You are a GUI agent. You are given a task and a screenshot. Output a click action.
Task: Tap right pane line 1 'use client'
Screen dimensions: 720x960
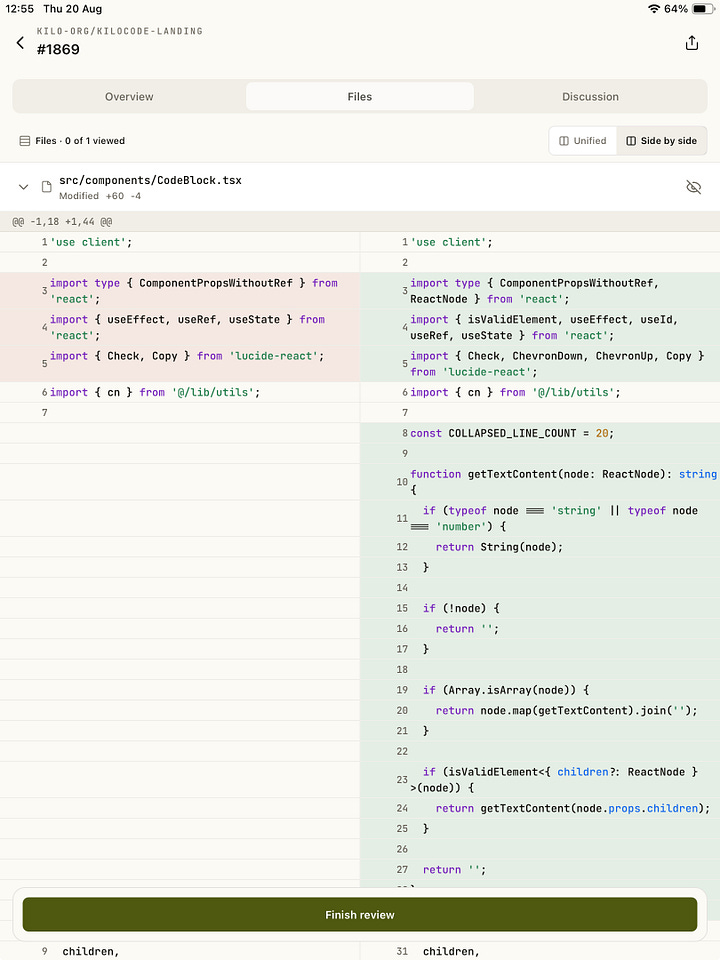coord(540,242)
